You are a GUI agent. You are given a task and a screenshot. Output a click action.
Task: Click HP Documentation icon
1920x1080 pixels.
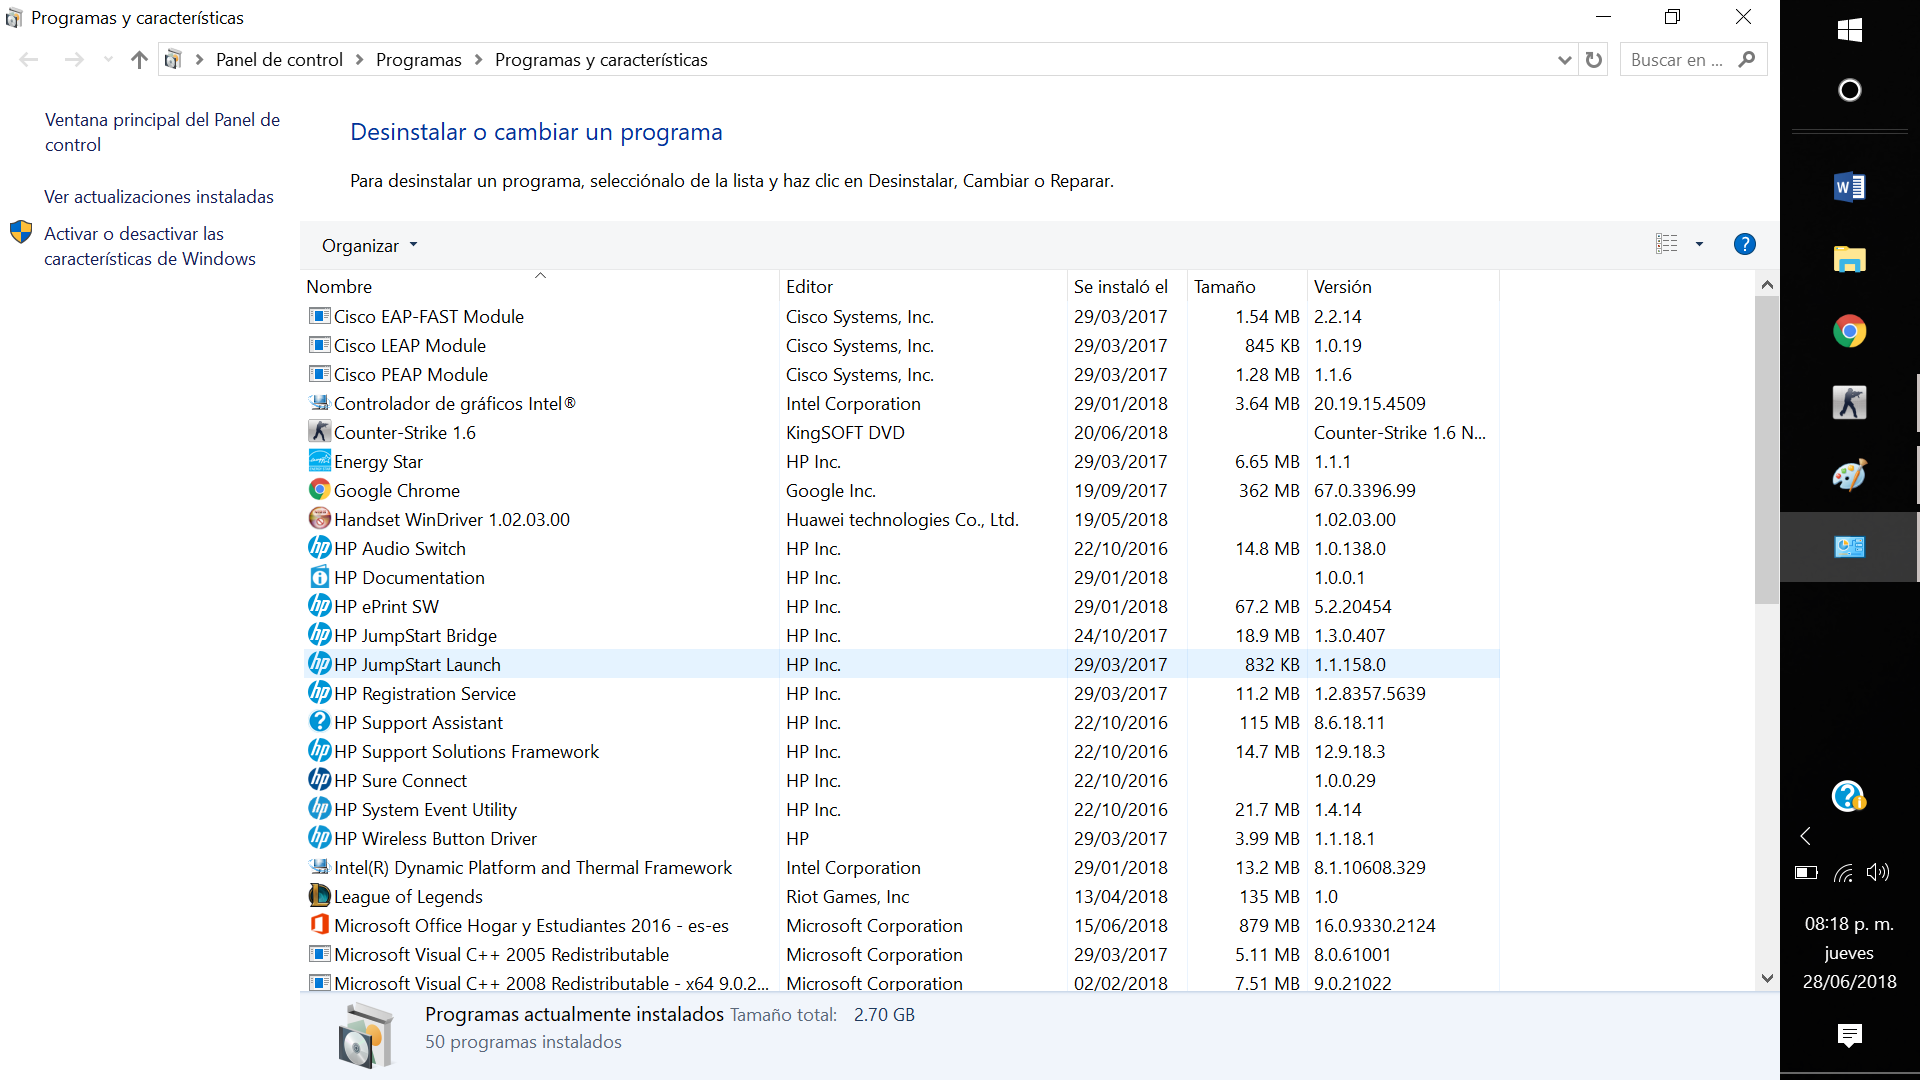tap(319, 577)
